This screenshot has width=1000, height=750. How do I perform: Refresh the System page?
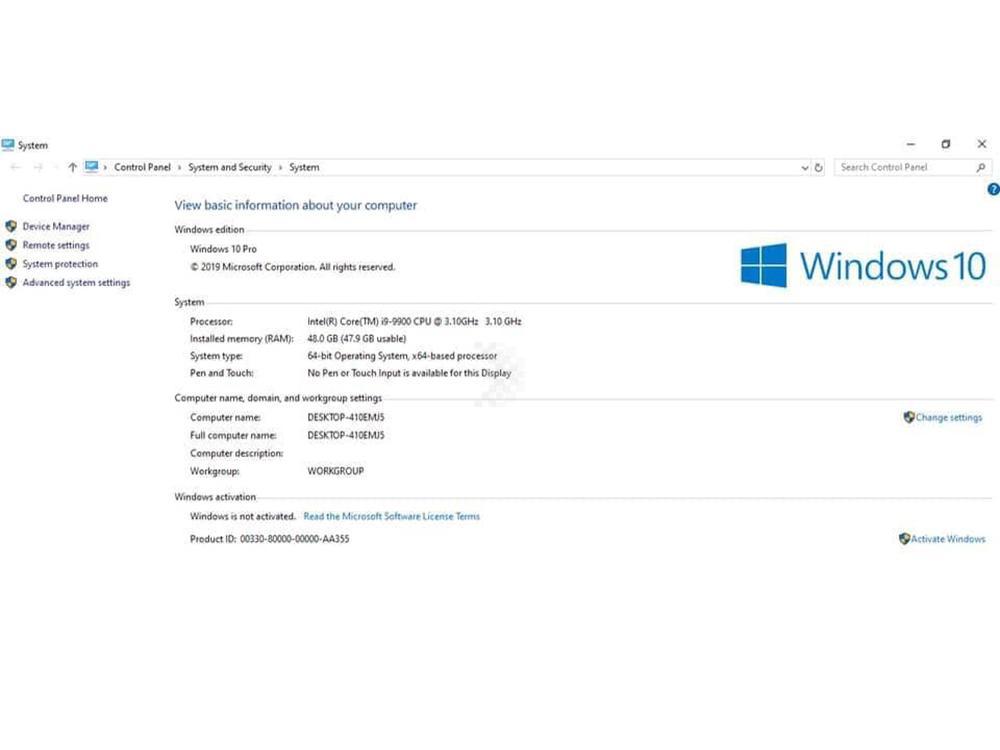coord(819,168)
